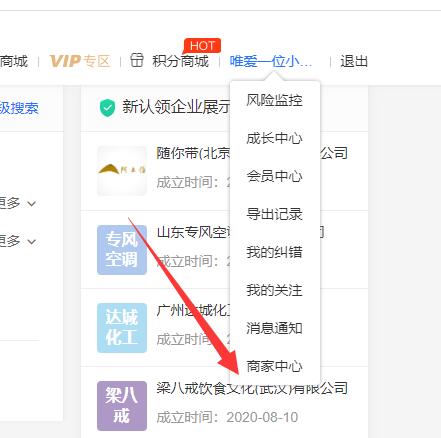Choose 会员中心 in the dropdown

pyautogui.click(x=275, y=176)
